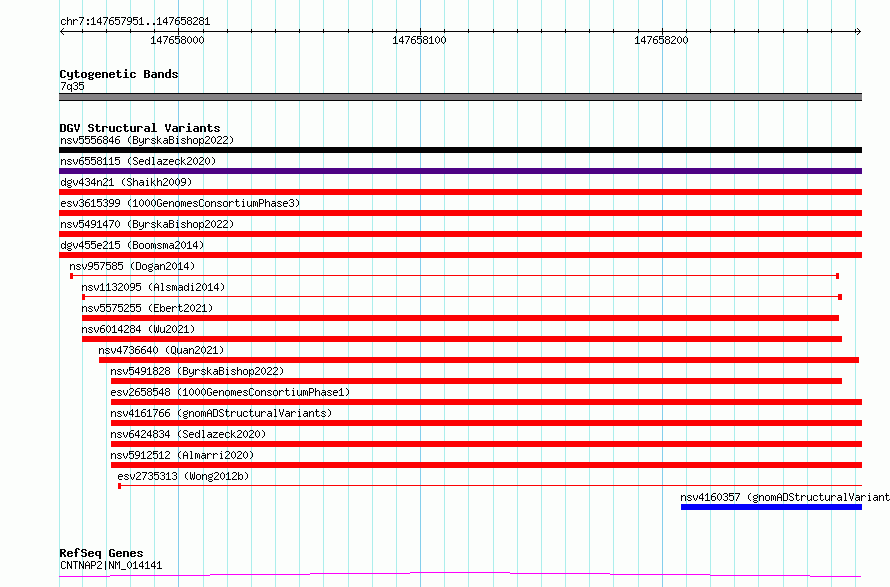This screenshot has width=890, height=587.
Task: Click the nsv4160357 gnomAD variant label
Action: pos(785,497)
